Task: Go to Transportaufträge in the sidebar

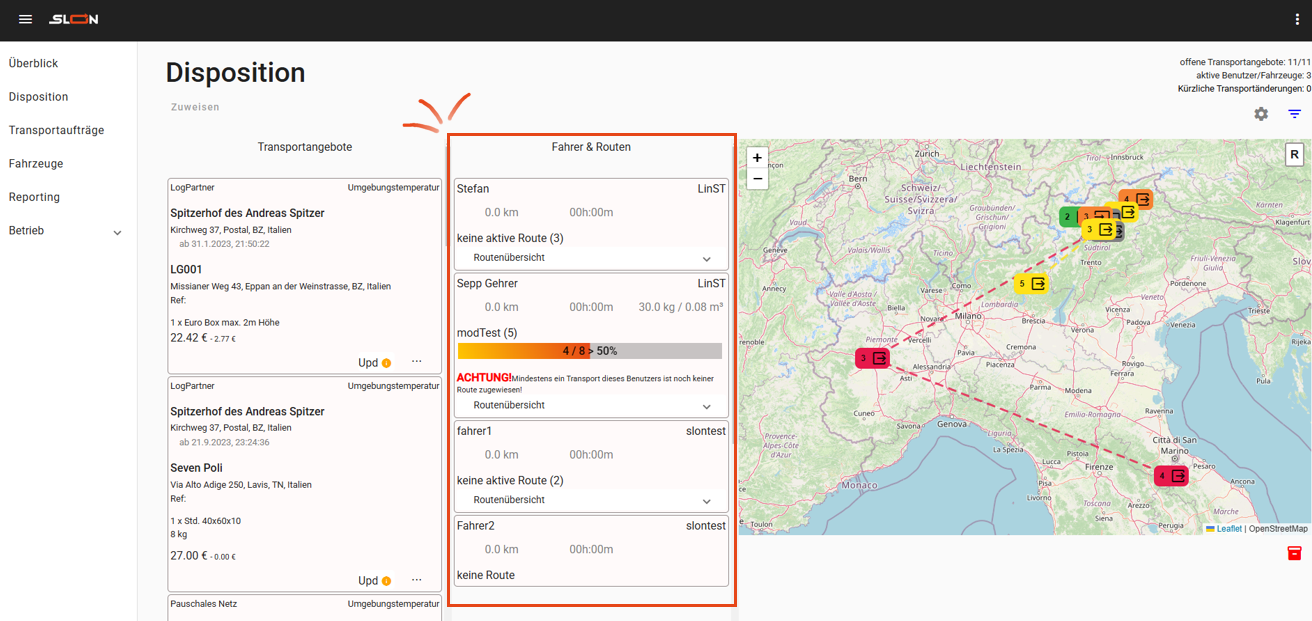Action: 56,130
